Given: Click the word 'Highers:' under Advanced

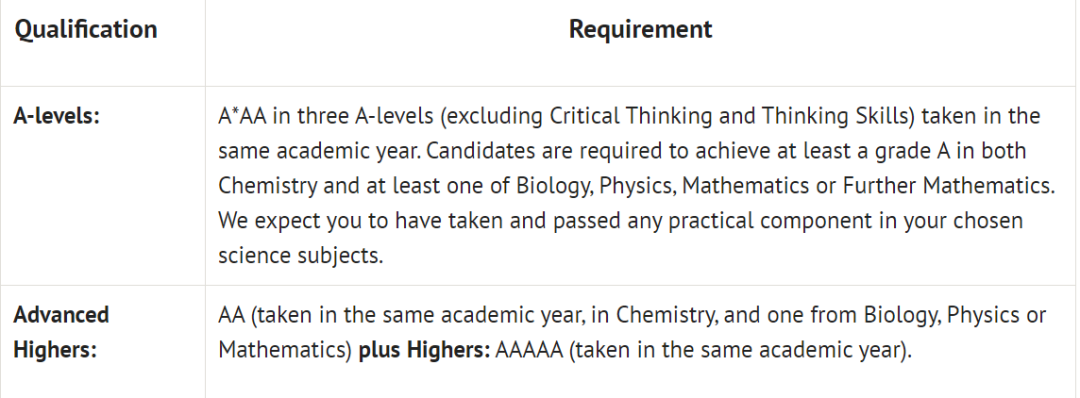Looking at the screenshot, I should [x=54, y=350].
